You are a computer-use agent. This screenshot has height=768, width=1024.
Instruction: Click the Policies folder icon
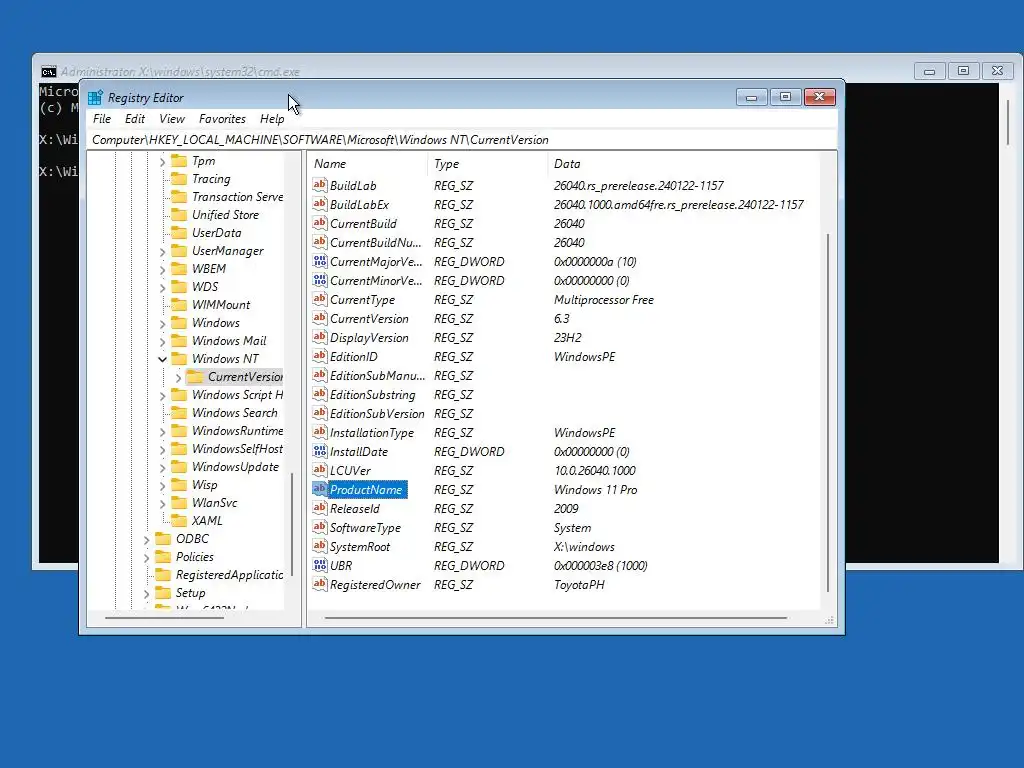163,556
